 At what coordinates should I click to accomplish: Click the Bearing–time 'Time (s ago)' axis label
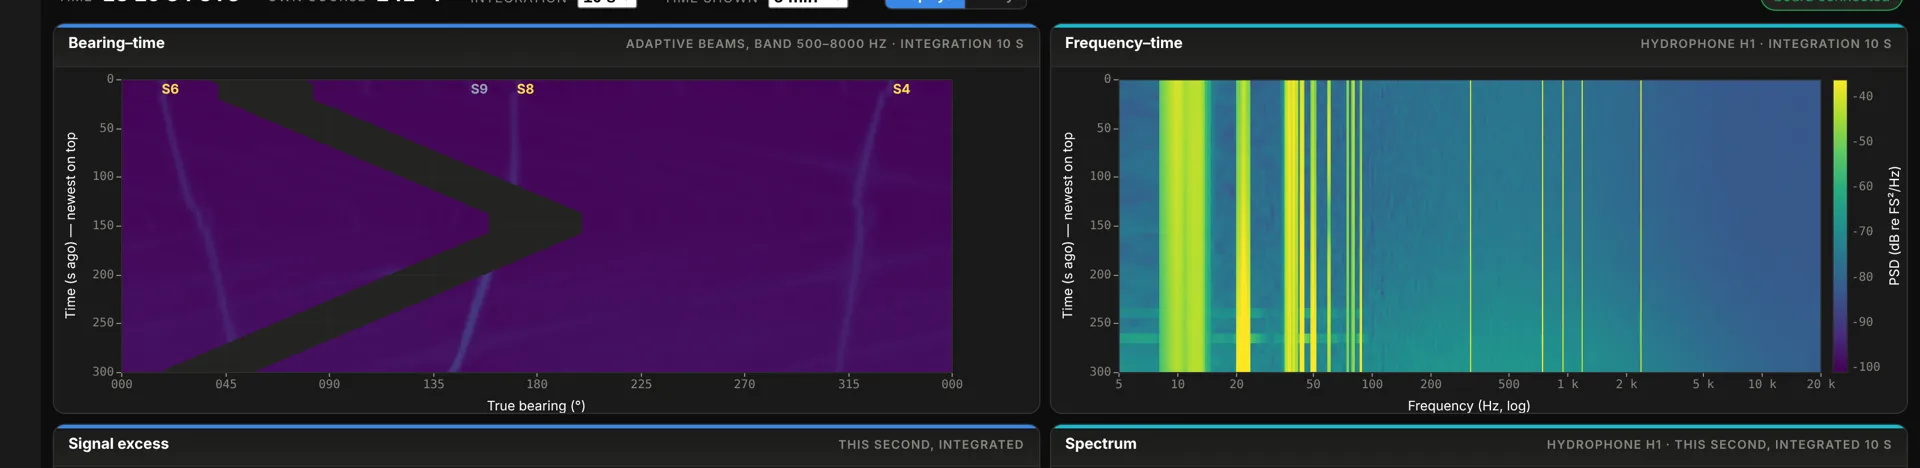(70, 226)
